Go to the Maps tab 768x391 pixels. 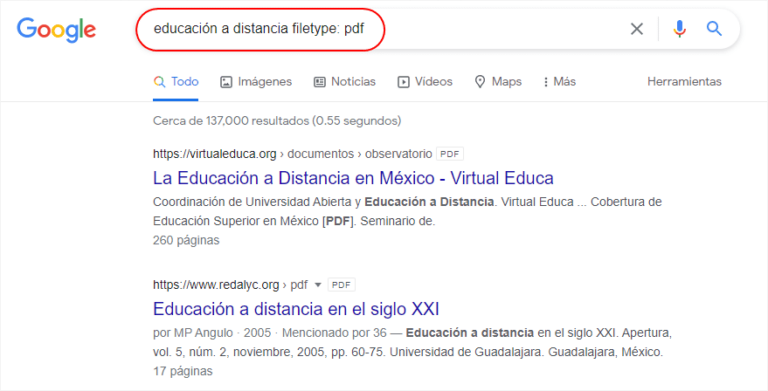pyautogui.click(x=498, y=82)
